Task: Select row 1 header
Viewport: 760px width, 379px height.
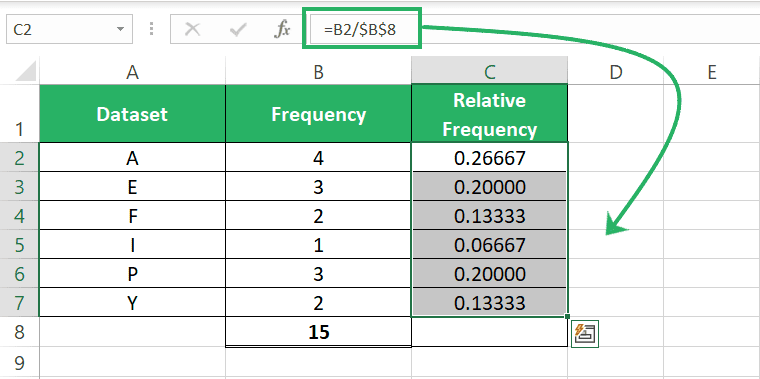Action: coord(19,114)
